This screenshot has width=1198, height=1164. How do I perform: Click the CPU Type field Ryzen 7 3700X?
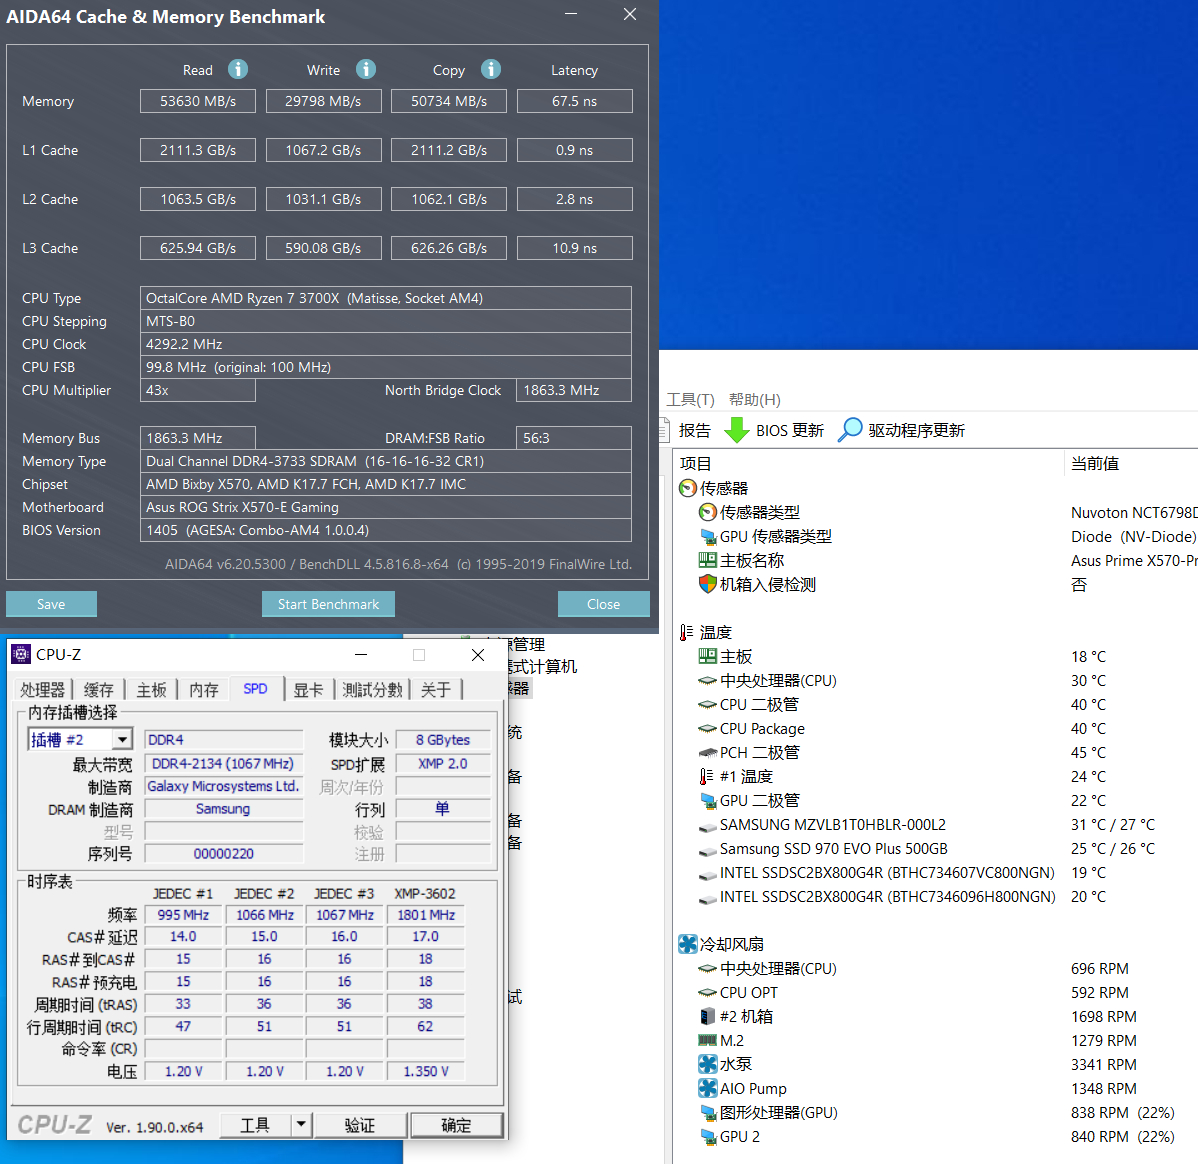pos(386,298)
